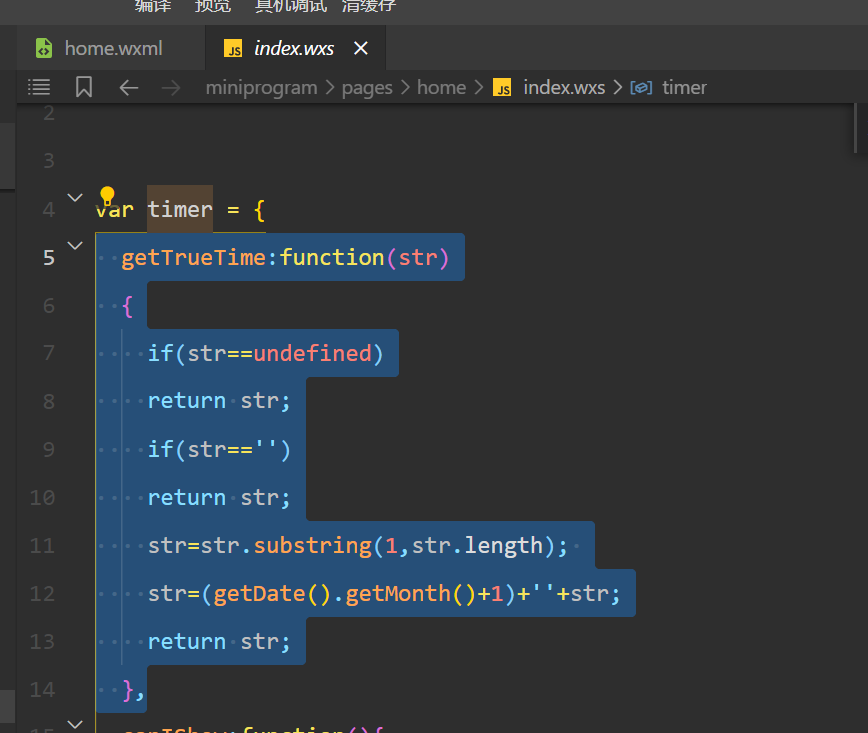The width and height of the screenshot is (868, 733).
Task: Close the index.wxs tab
Action: pyautogui.click(x=361, y=48)
